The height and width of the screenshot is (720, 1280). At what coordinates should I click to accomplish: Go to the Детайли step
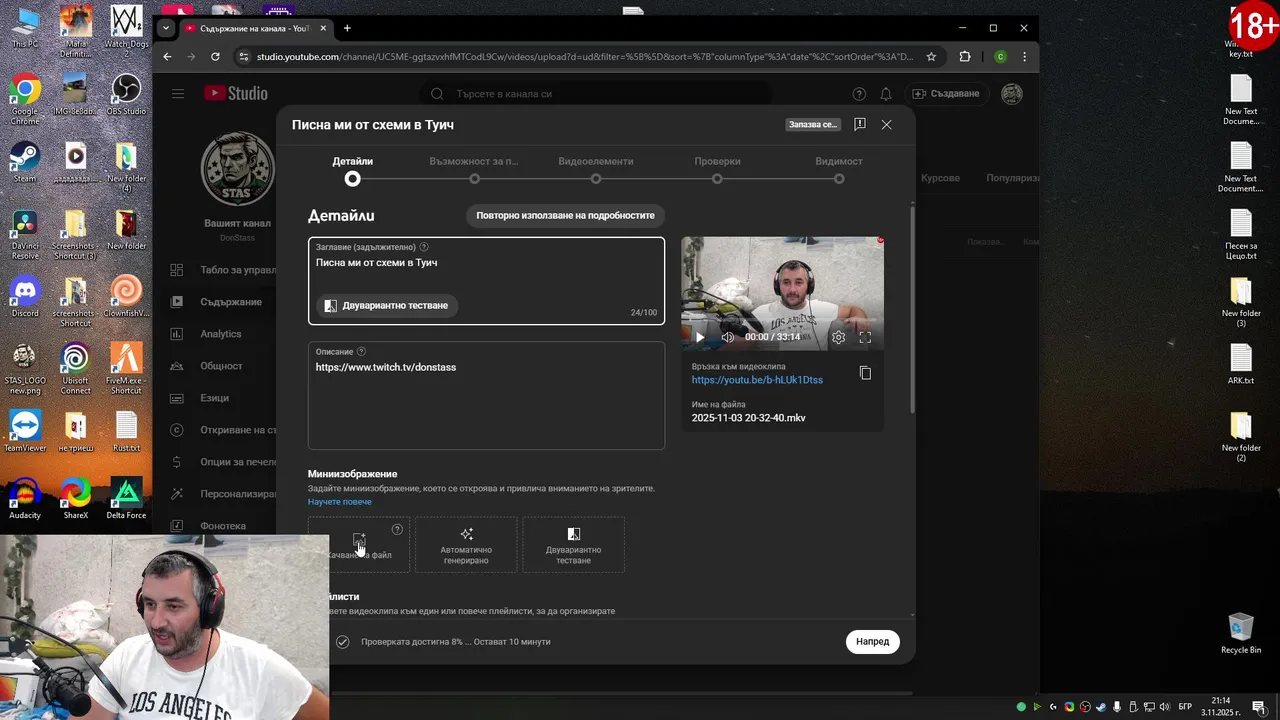click(352, 170)
